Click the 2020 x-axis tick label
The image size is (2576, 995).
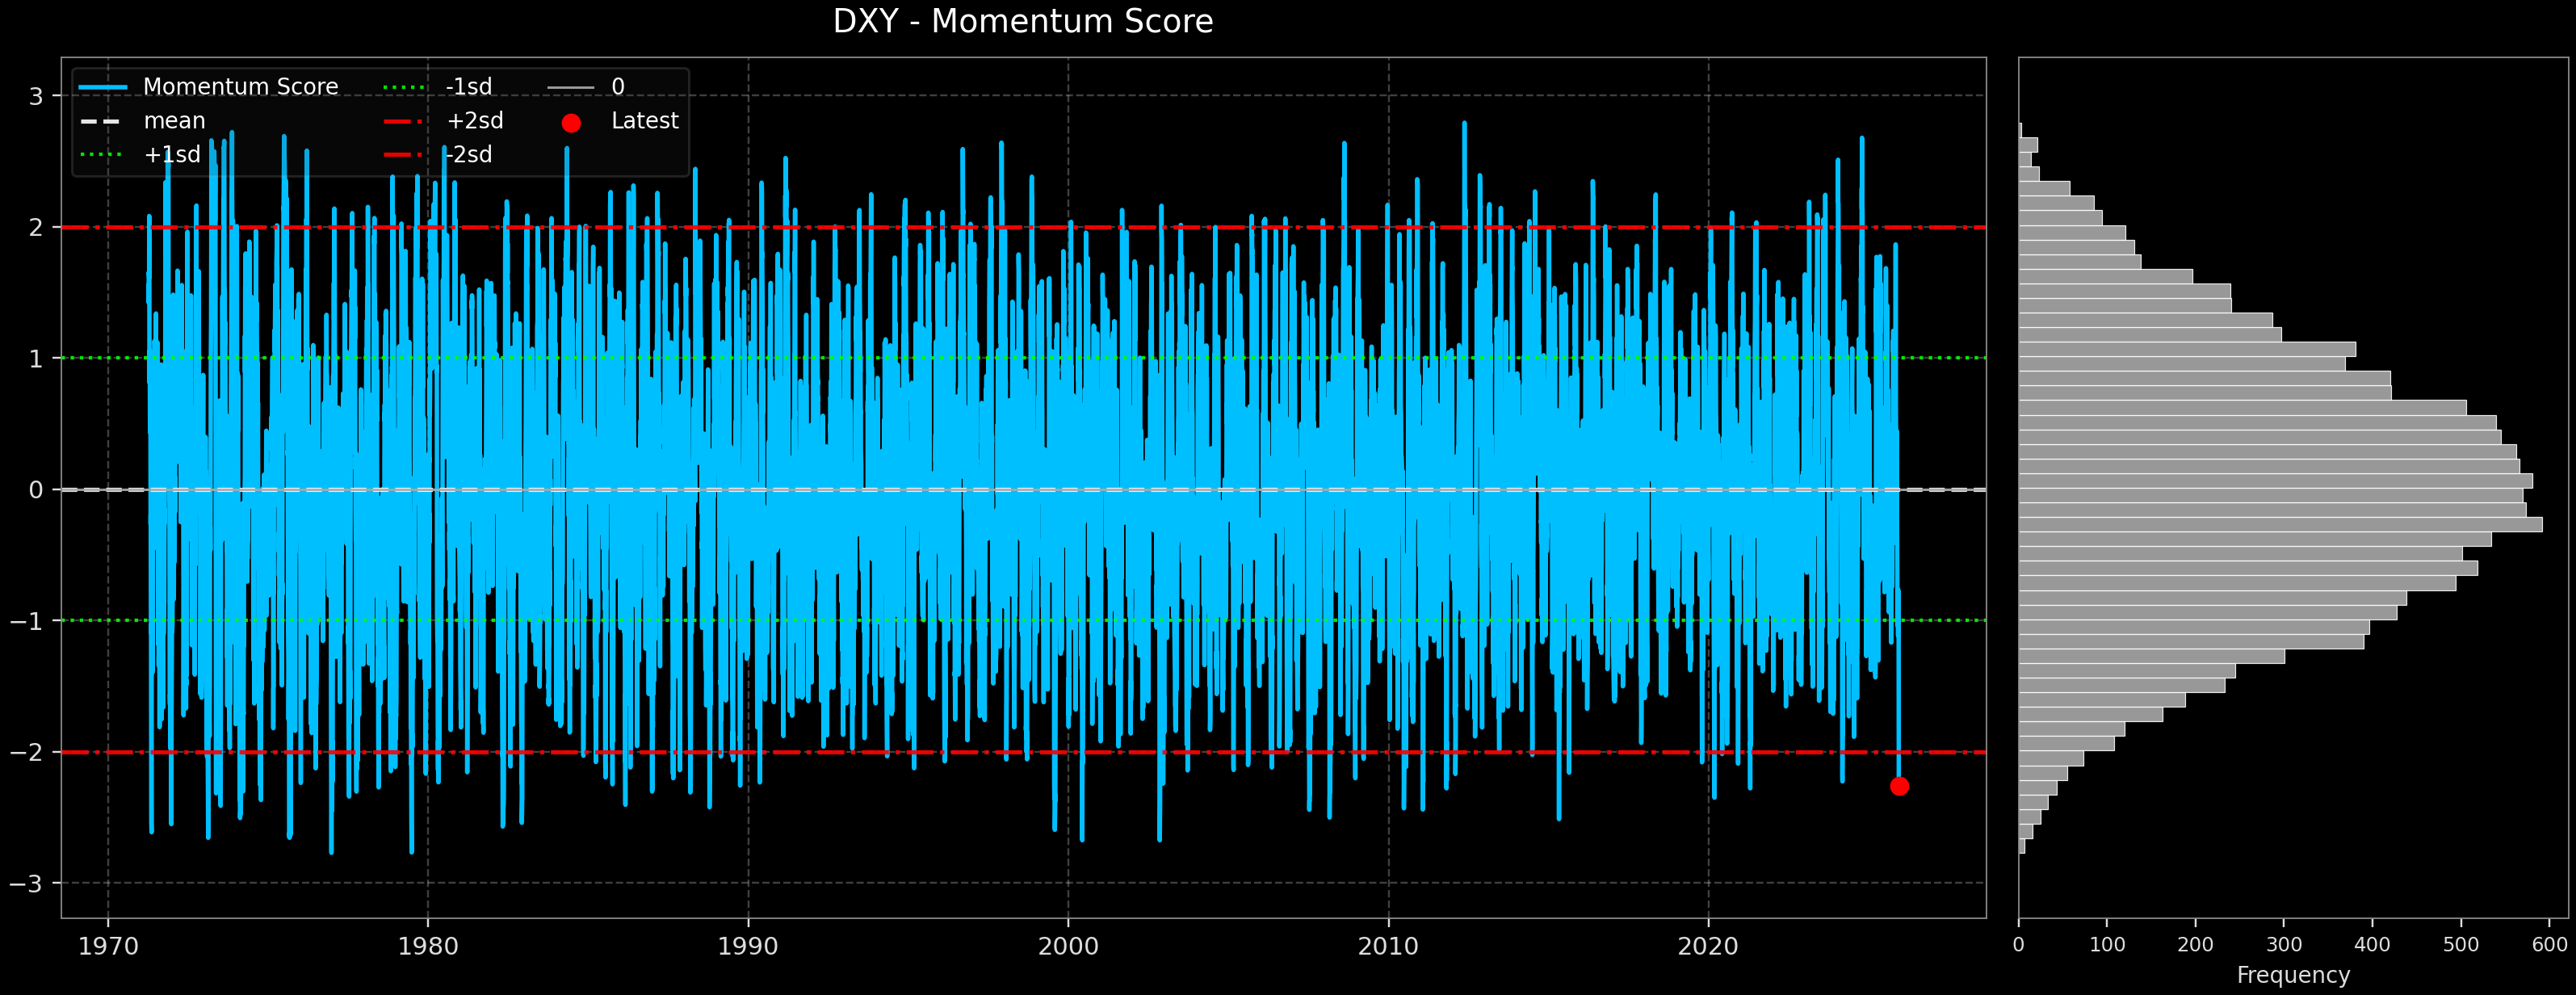point(1708,946)
